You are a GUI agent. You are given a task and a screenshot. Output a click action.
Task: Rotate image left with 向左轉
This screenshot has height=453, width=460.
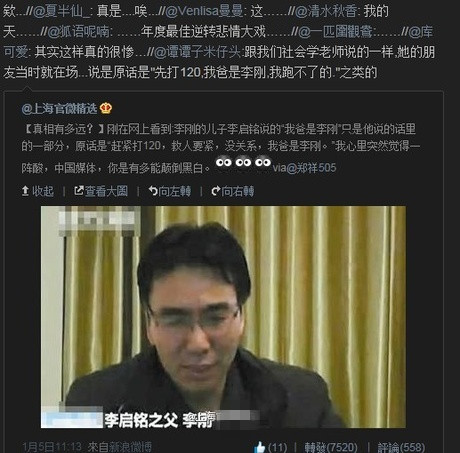point(170,191)
